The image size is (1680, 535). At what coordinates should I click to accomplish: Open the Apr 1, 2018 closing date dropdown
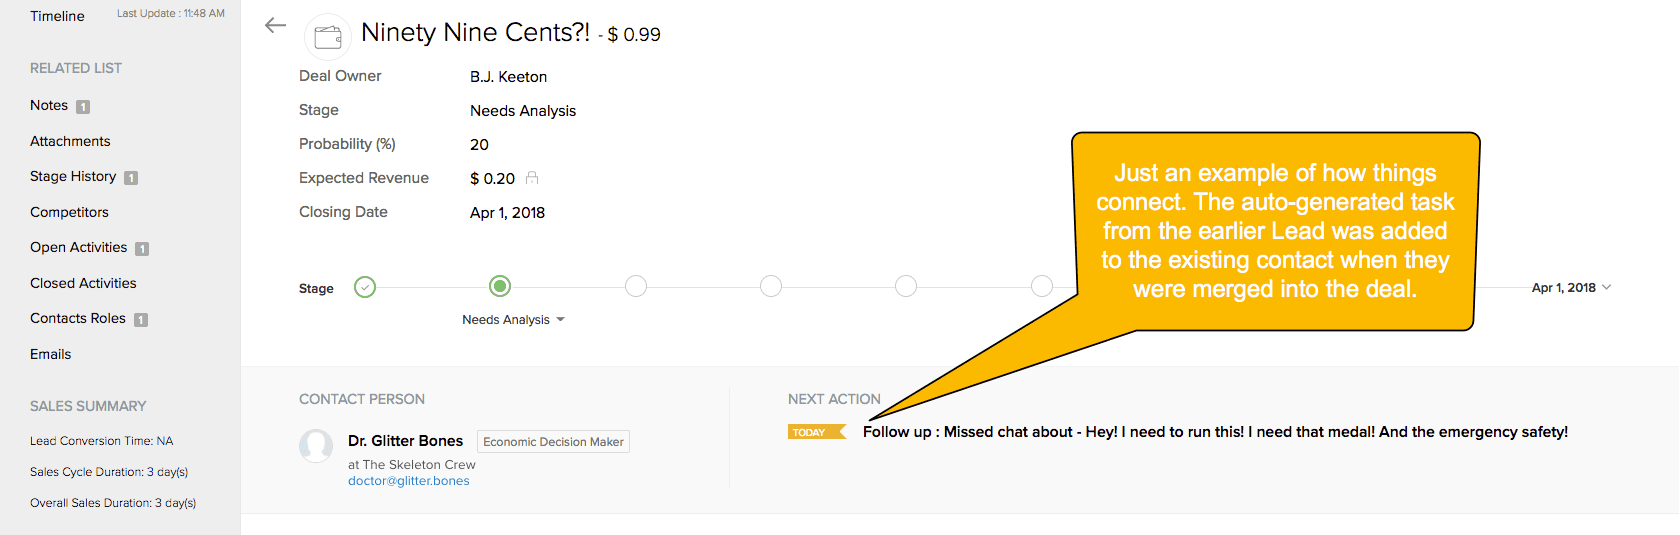coord(1571,288)
